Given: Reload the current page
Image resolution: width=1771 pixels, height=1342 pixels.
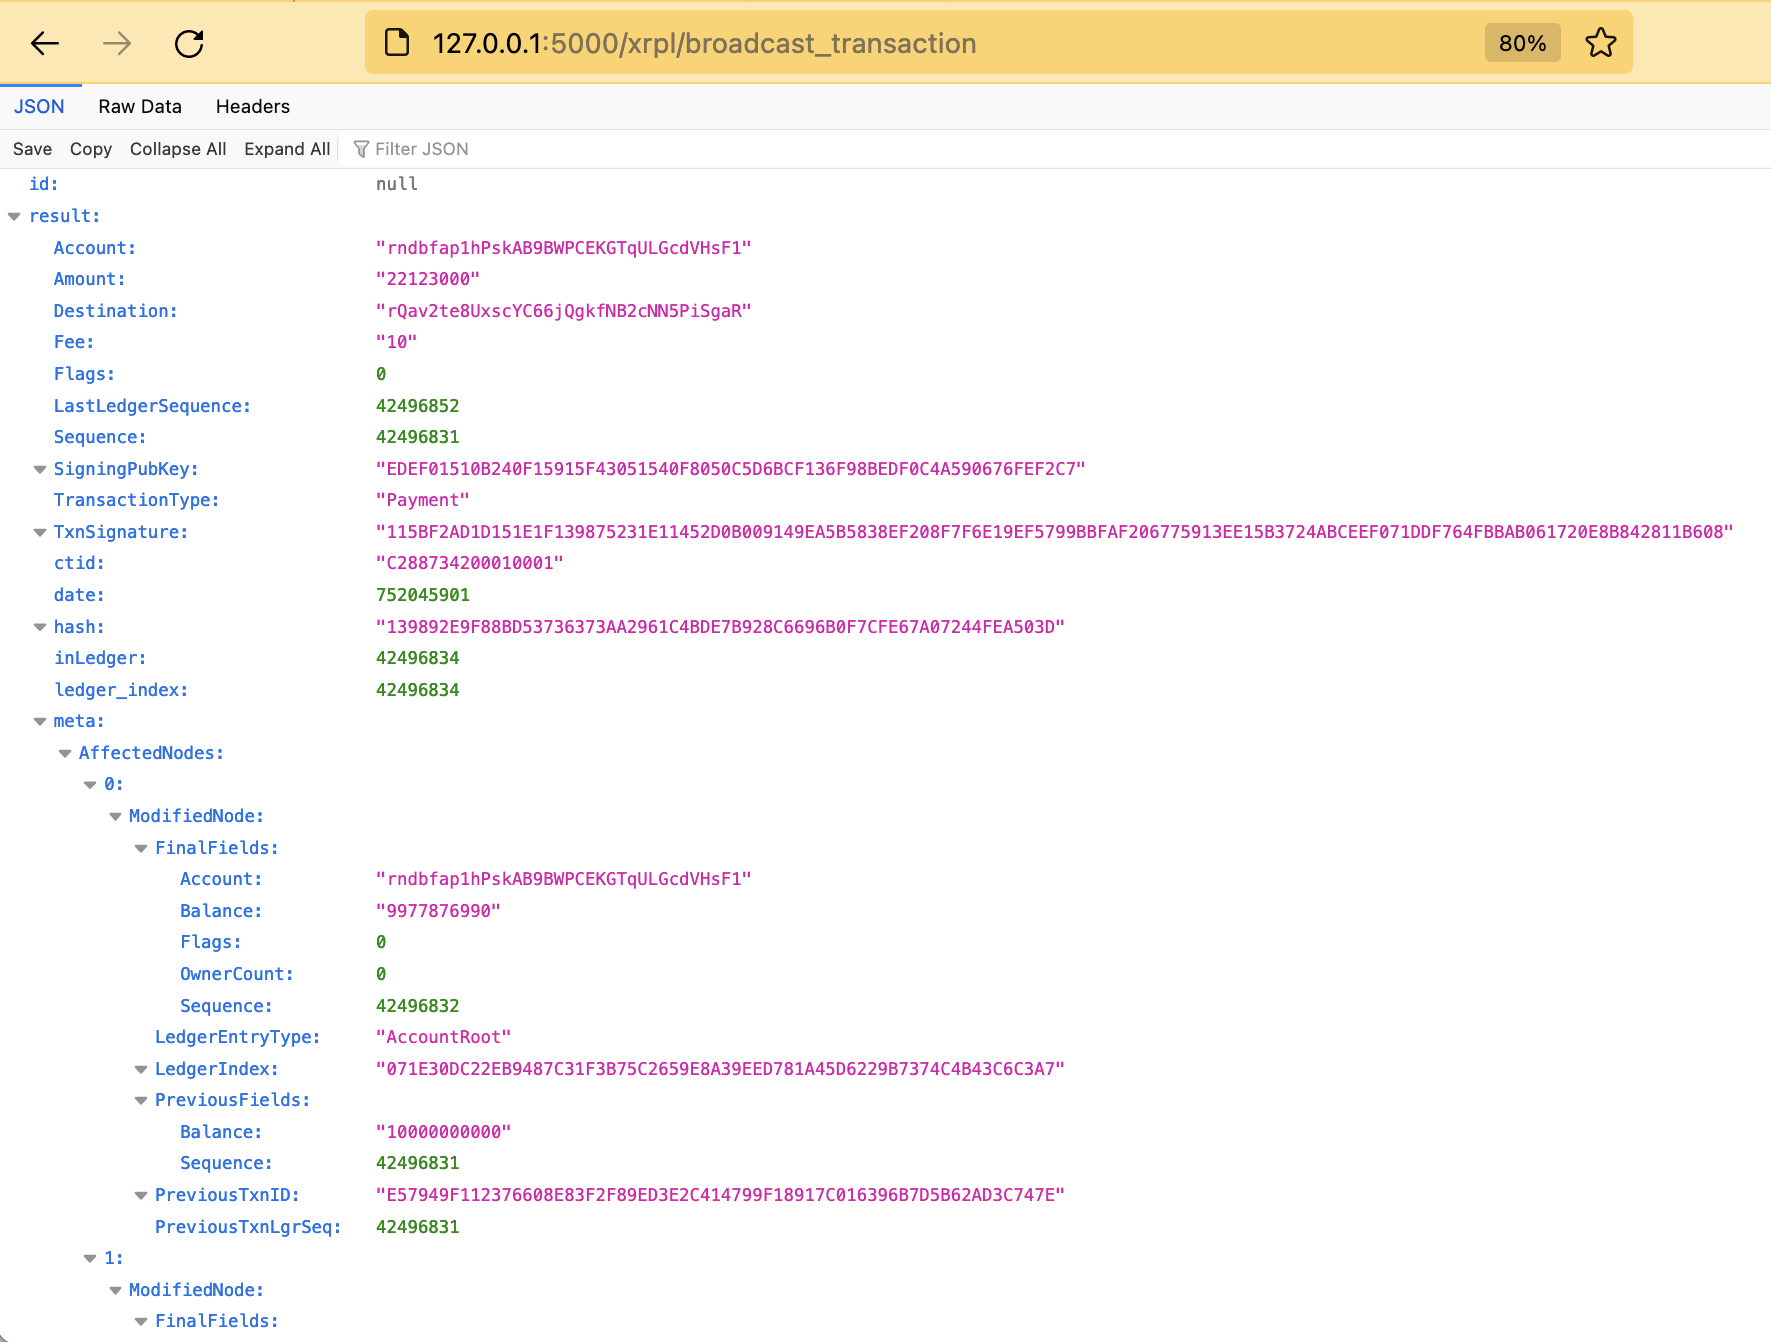Looking at the screenshot, I should pos(189,43).
